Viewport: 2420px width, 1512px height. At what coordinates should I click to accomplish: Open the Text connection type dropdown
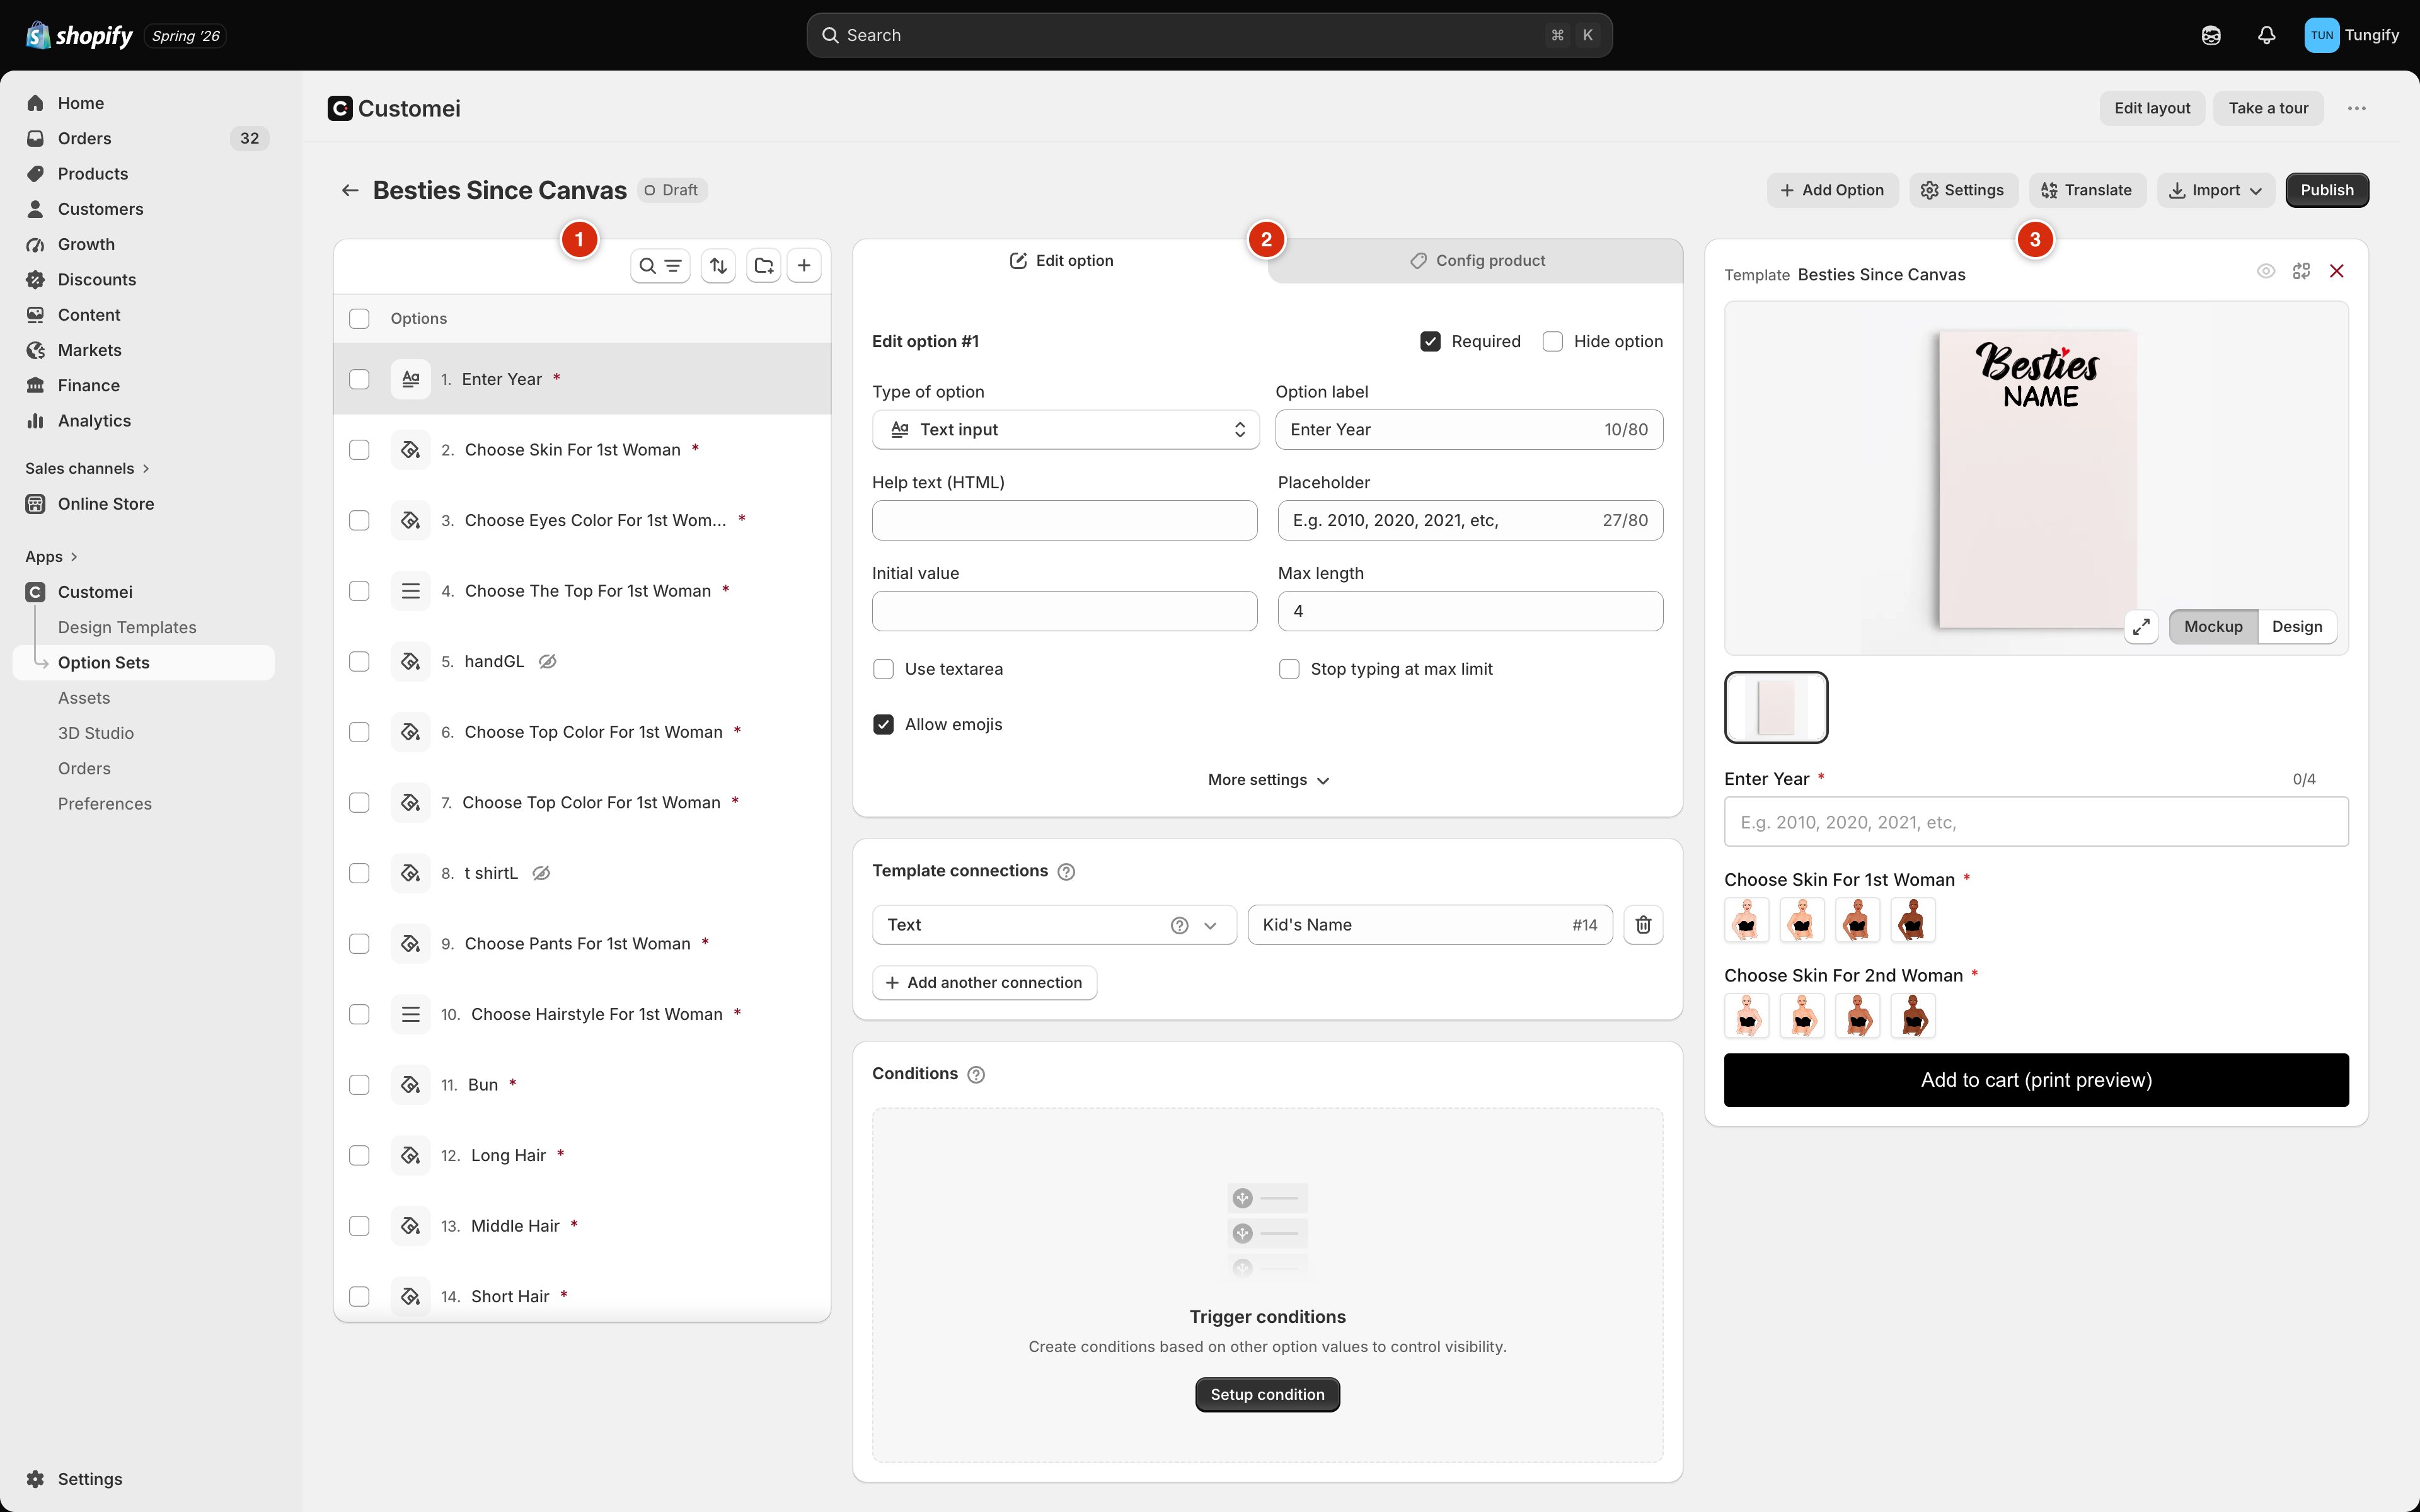pos(1054,925)
